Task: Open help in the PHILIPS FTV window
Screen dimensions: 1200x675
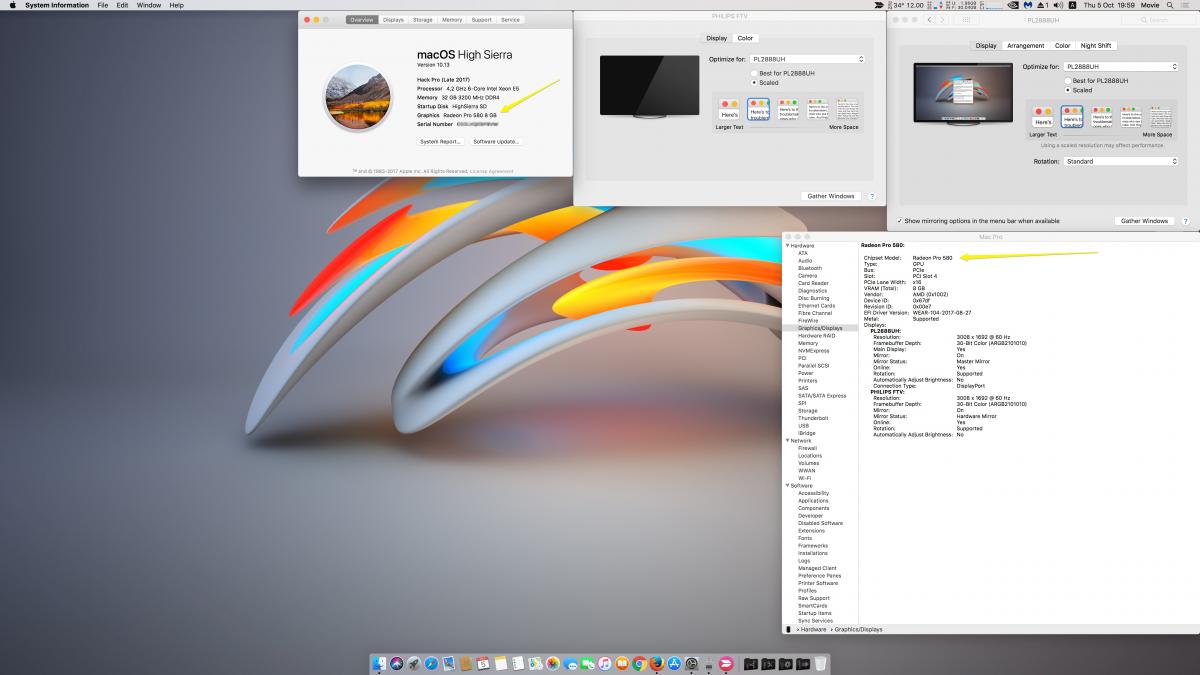Action: tap(872, 196)
